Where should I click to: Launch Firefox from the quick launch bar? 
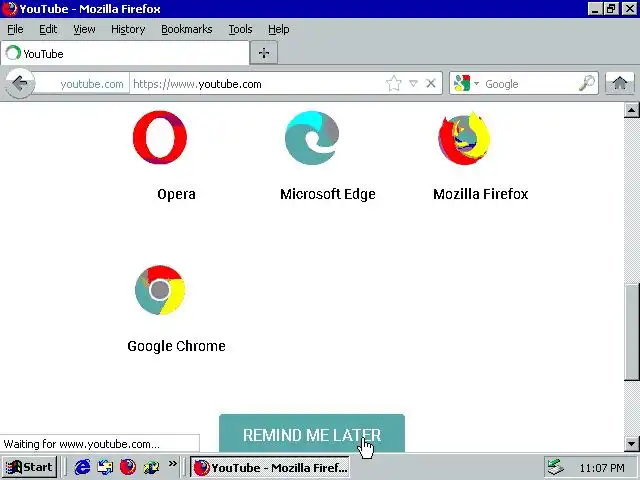coord(128,467)
